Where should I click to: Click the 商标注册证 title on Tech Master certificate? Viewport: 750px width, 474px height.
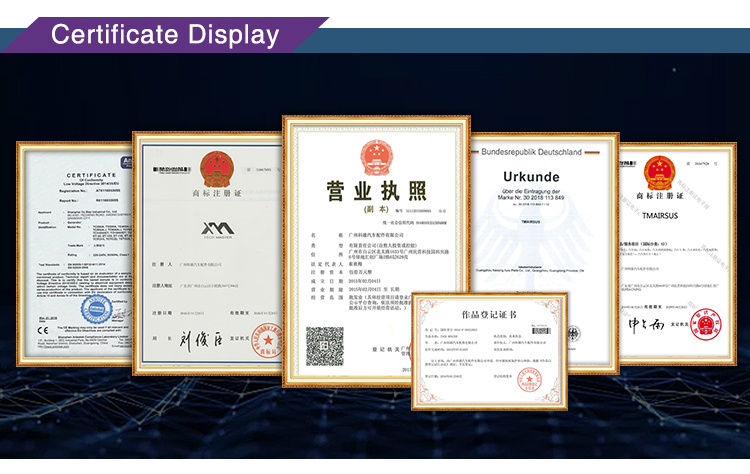[x=217, y=194]
